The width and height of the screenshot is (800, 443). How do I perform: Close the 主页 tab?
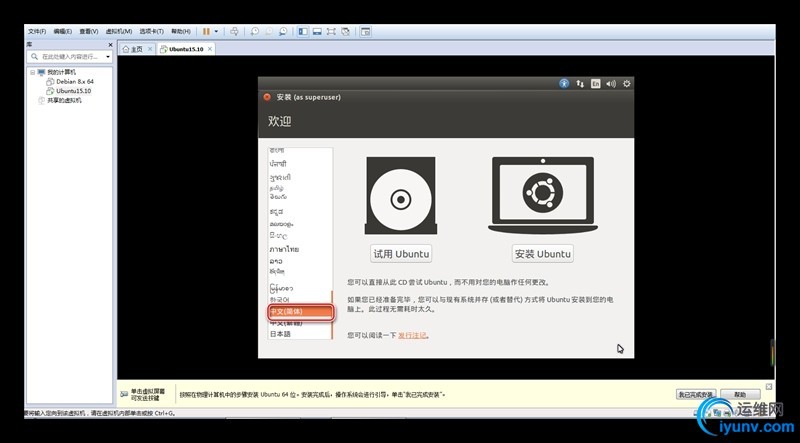[149, 49]
